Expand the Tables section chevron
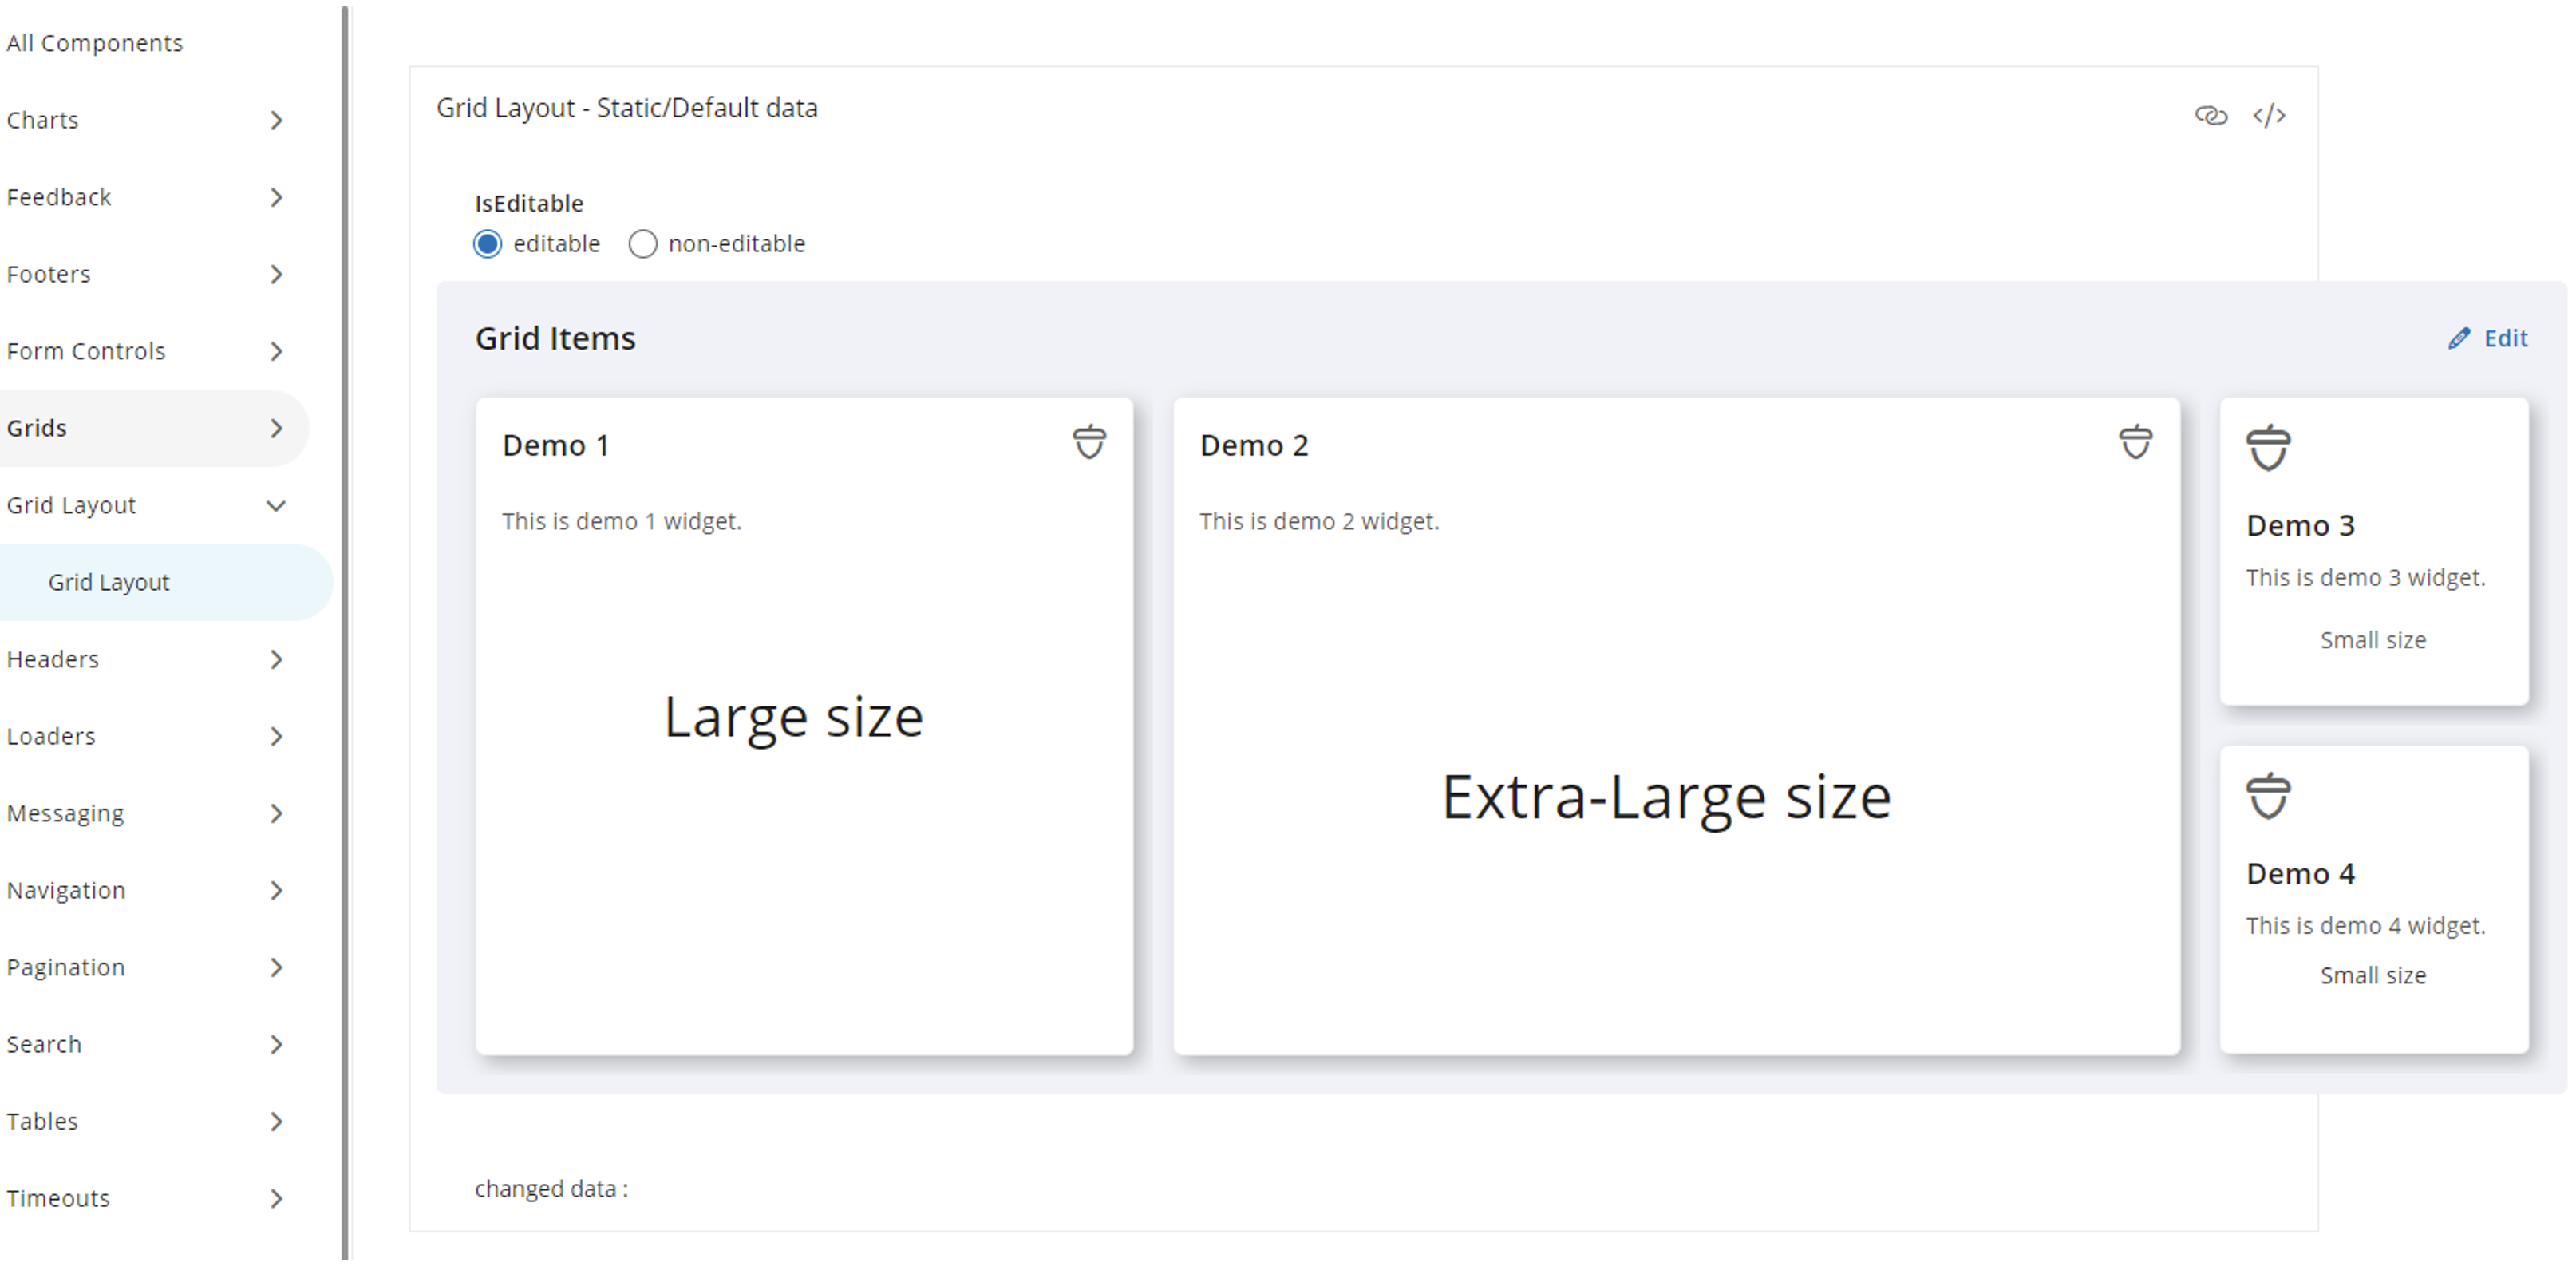Image resolution: width=2576 pixels, height=1266 pixels. (x=277, y=1122)
